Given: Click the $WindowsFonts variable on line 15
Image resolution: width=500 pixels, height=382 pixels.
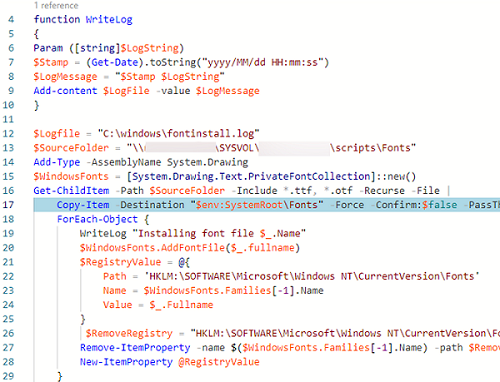Looking at the screenshot, I should (x=71, y=176).
